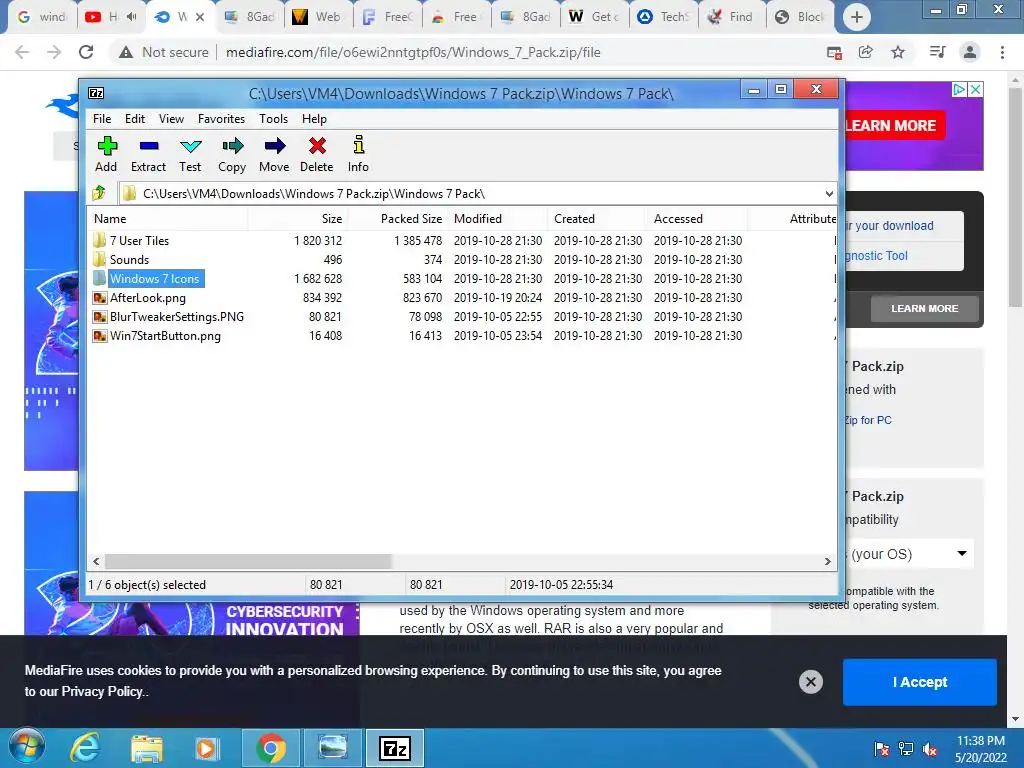Switch to the Find tab

731,17
